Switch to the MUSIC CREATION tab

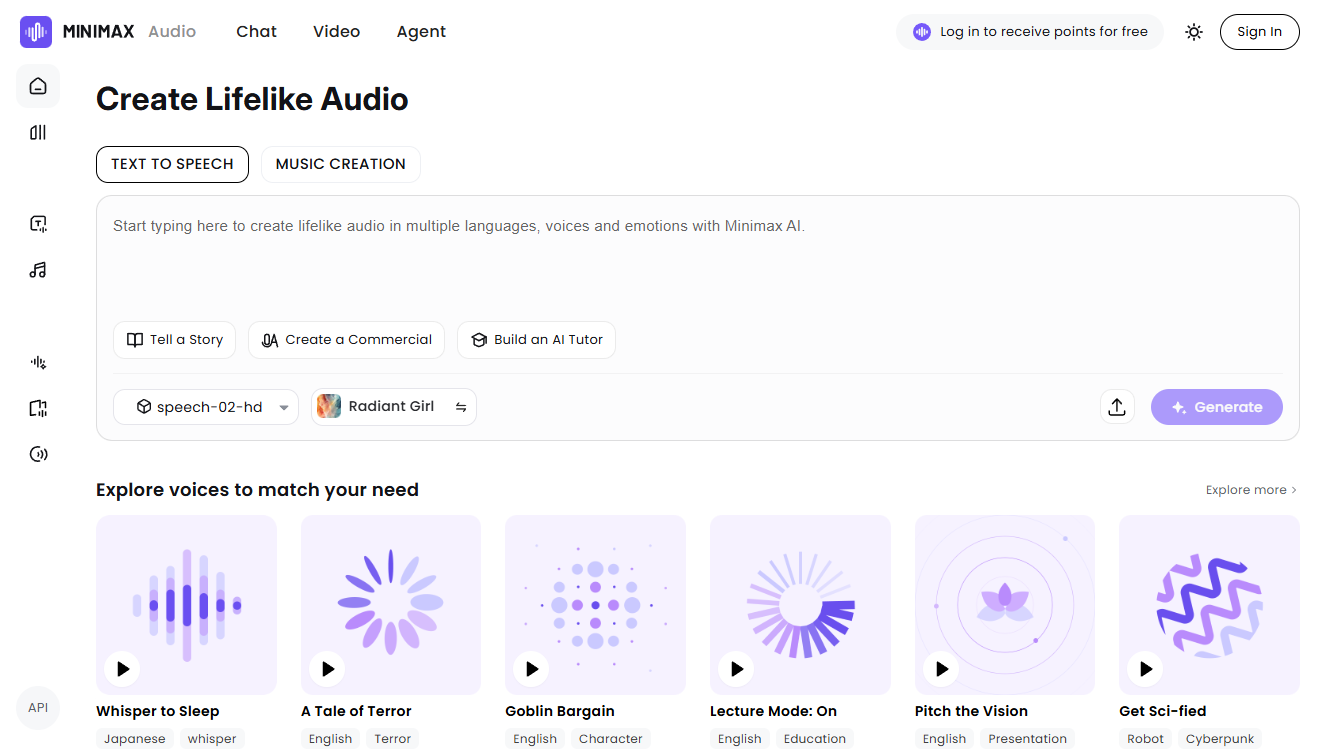coord(340,164)
